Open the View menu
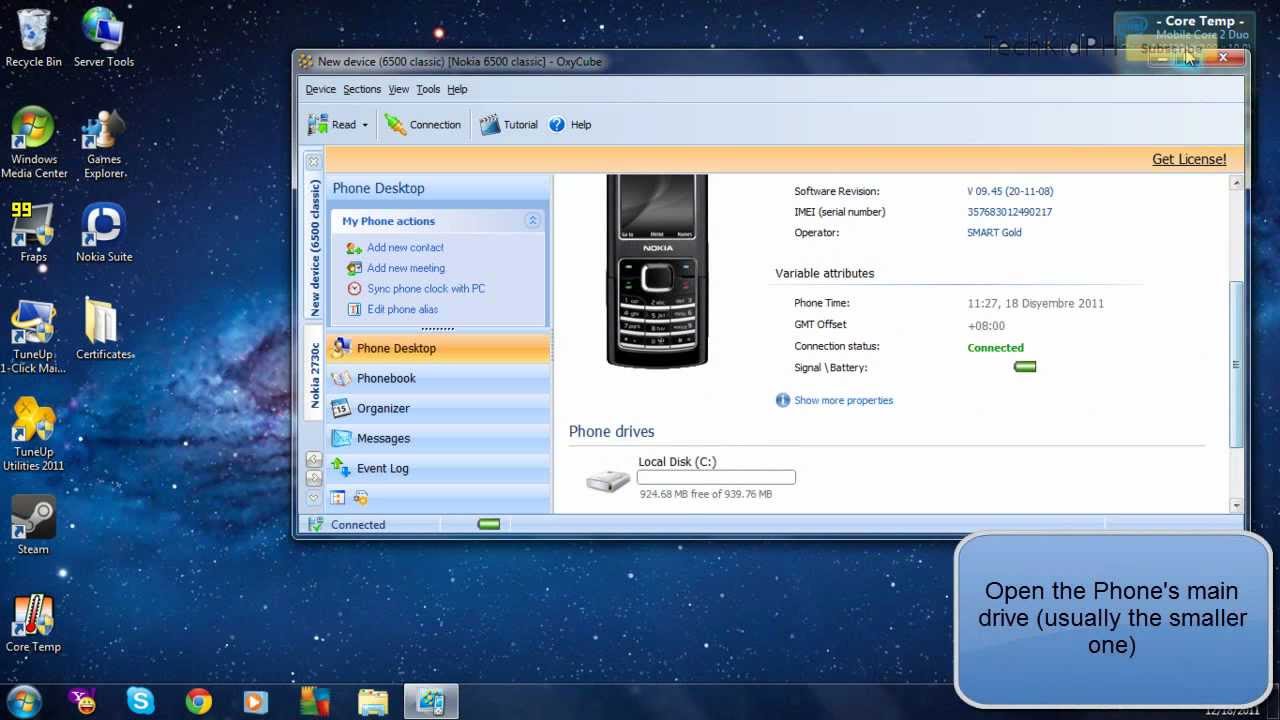The image size is (1280, 720). [x=399, y=89]
